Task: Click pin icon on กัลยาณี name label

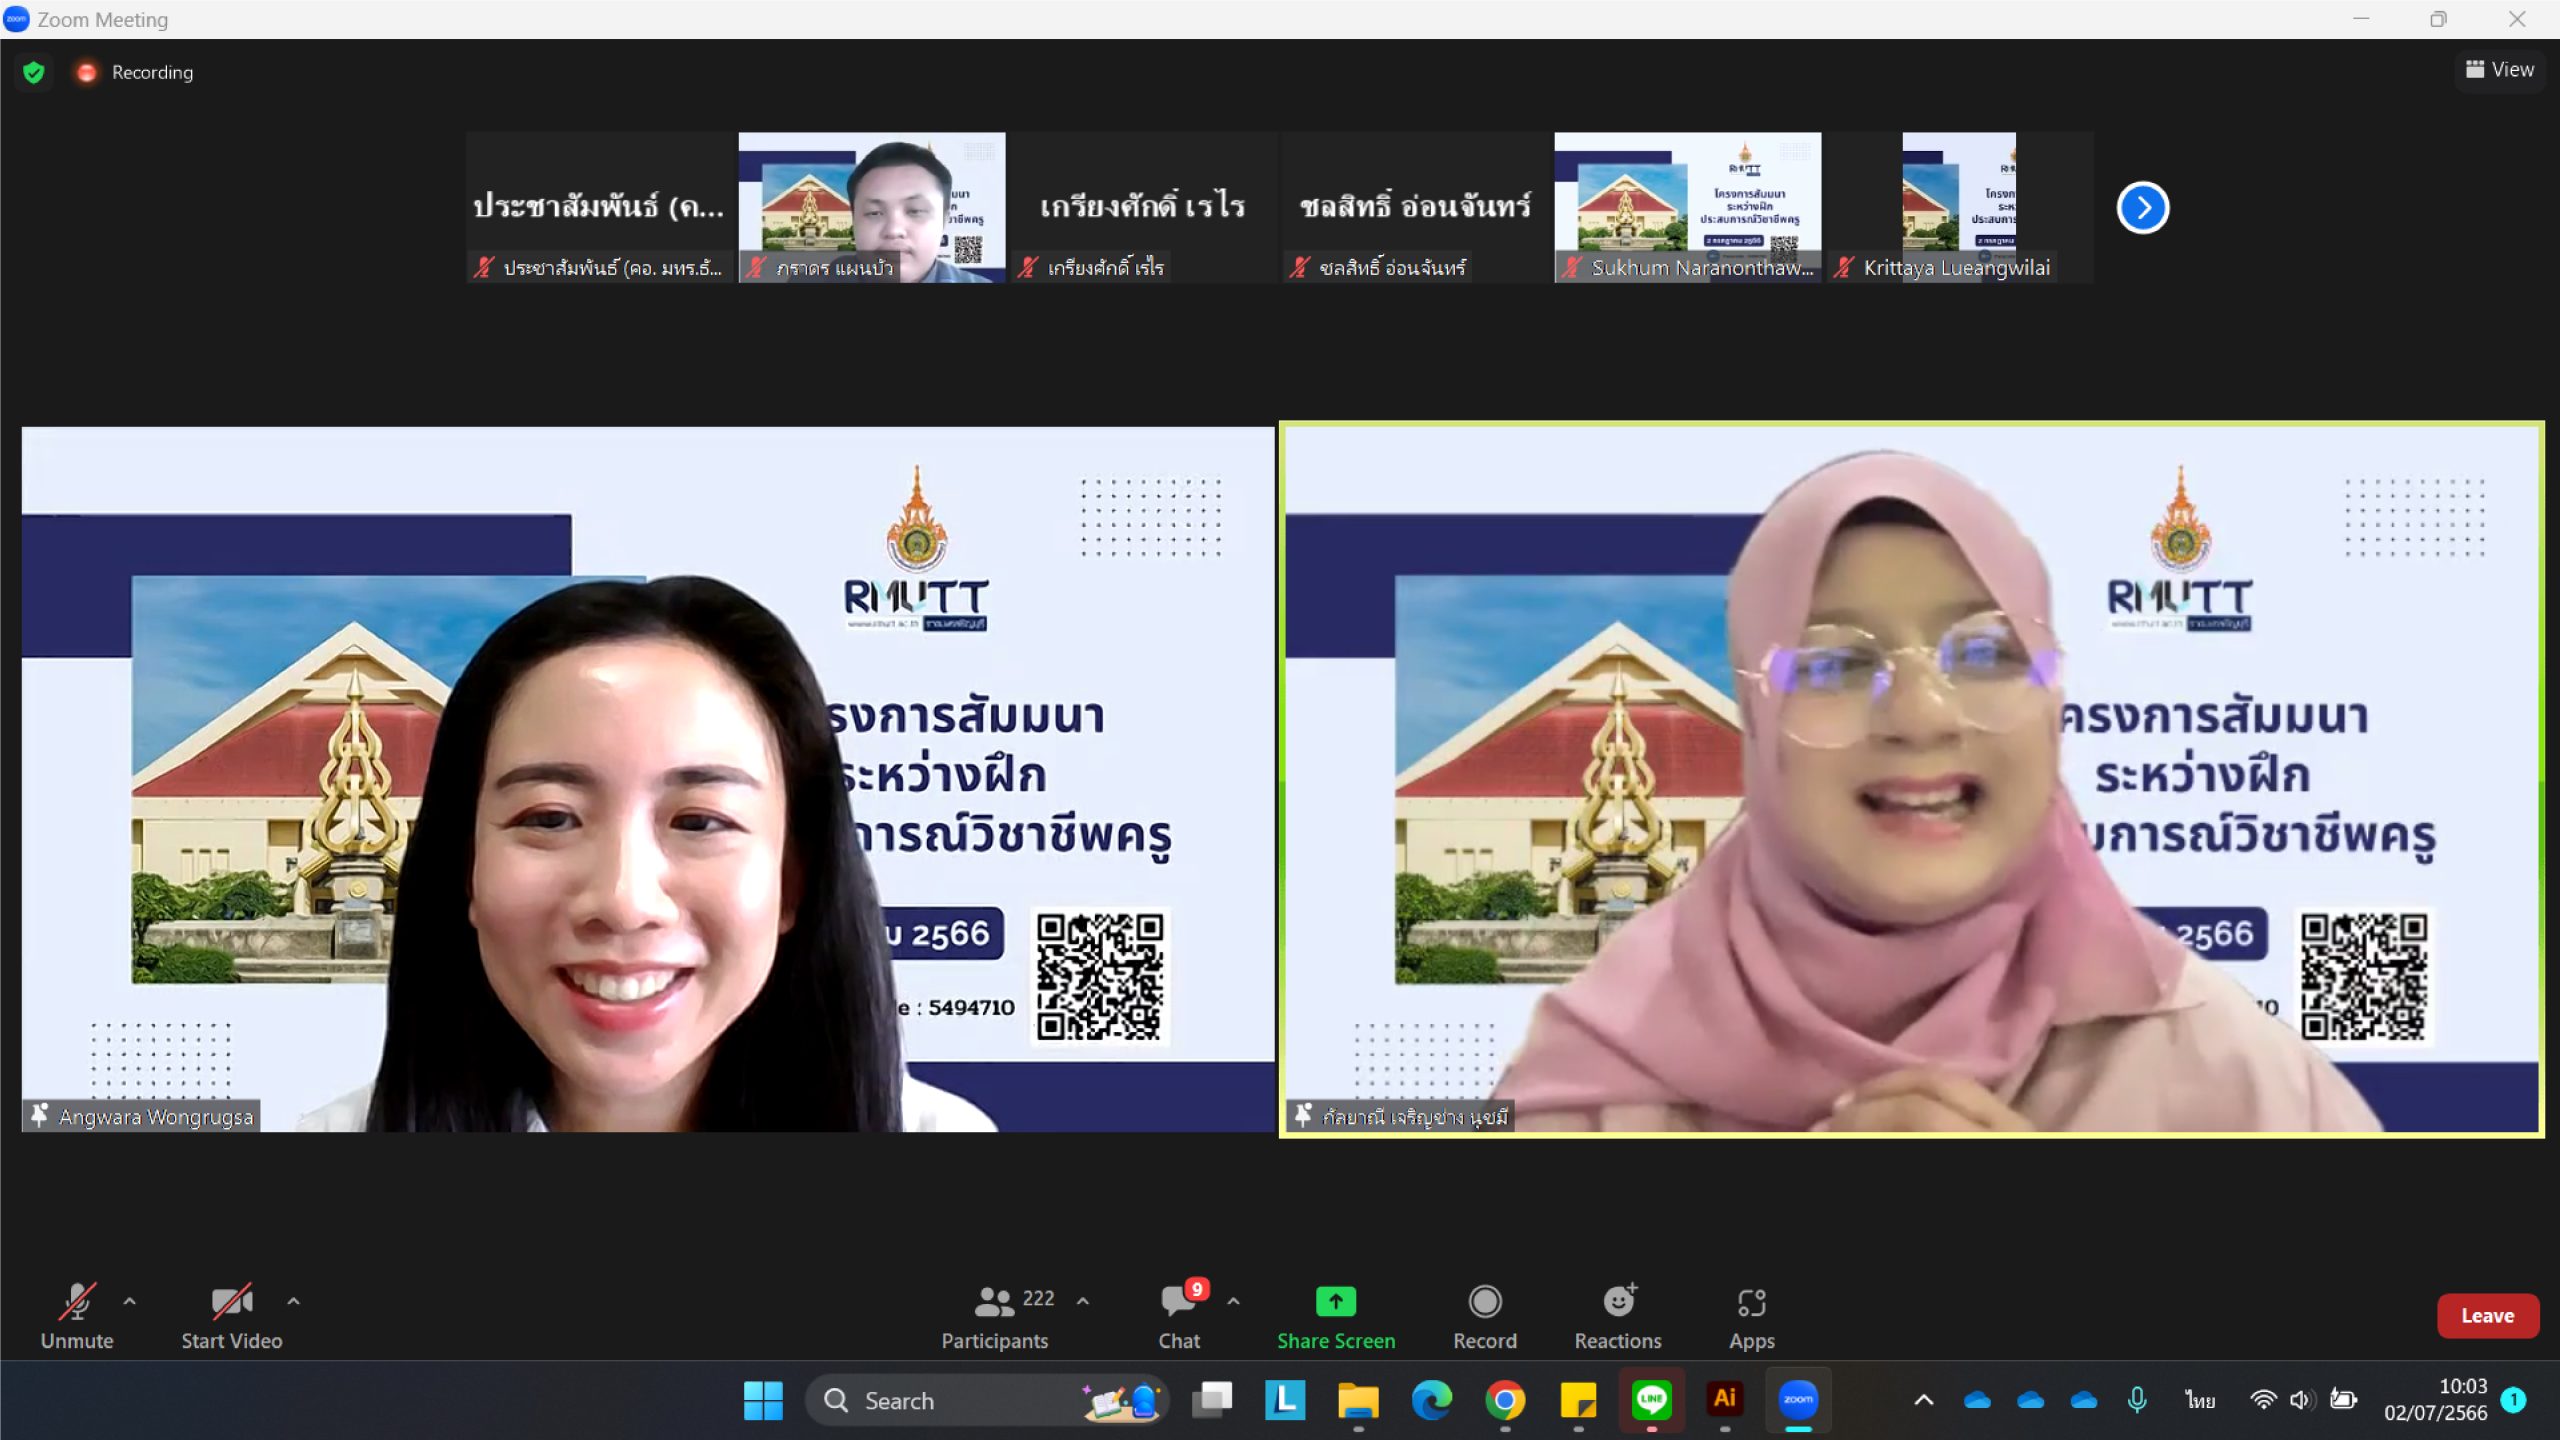Action: click(1303, 1115)
